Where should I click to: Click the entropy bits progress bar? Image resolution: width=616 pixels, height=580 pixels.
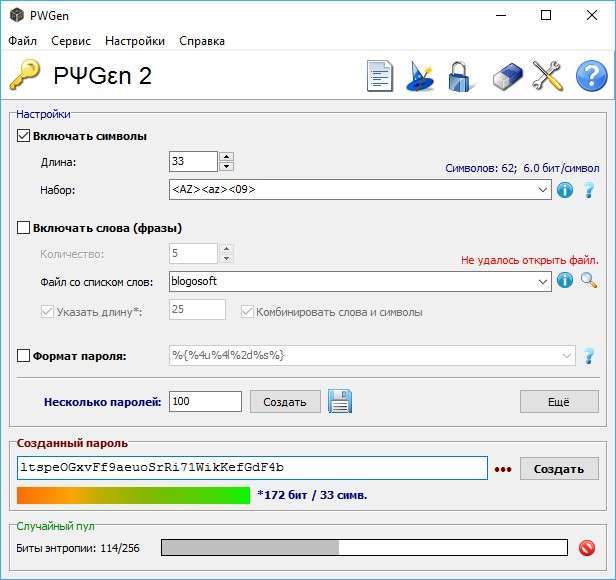click(365, 548)
